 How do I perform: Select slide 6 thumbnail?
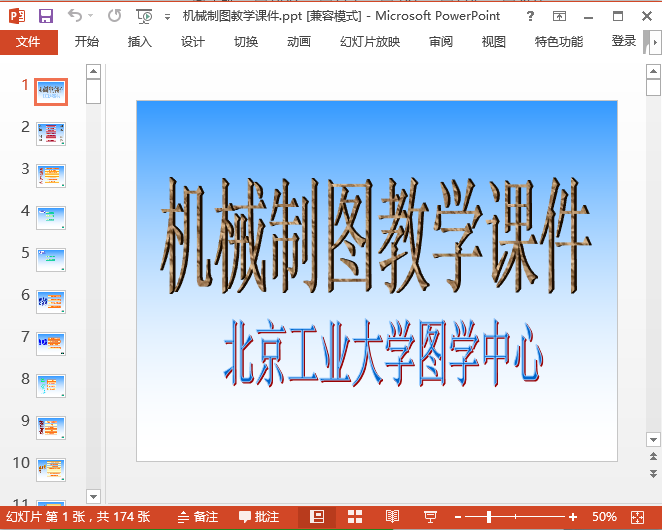tap(51, 302)
